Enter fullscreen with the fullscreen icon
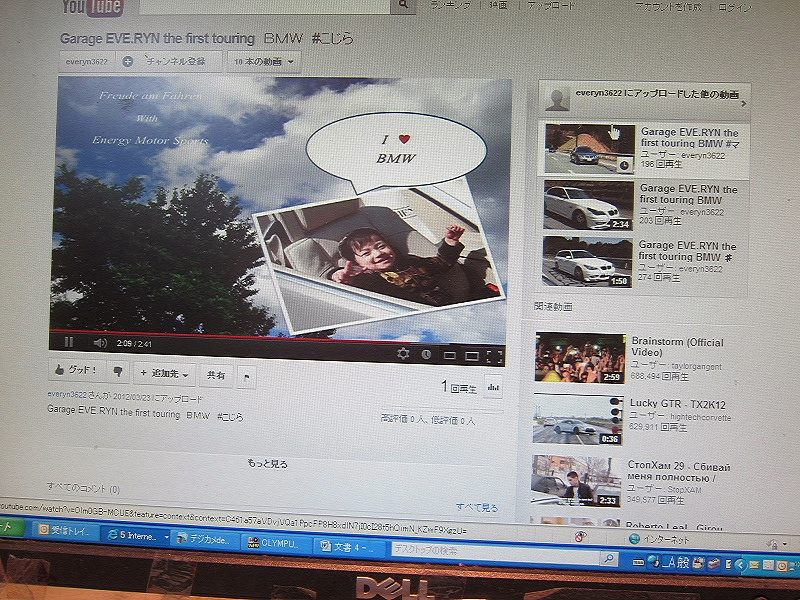Viewport: 800px width, 600px height. click(494, 357)
